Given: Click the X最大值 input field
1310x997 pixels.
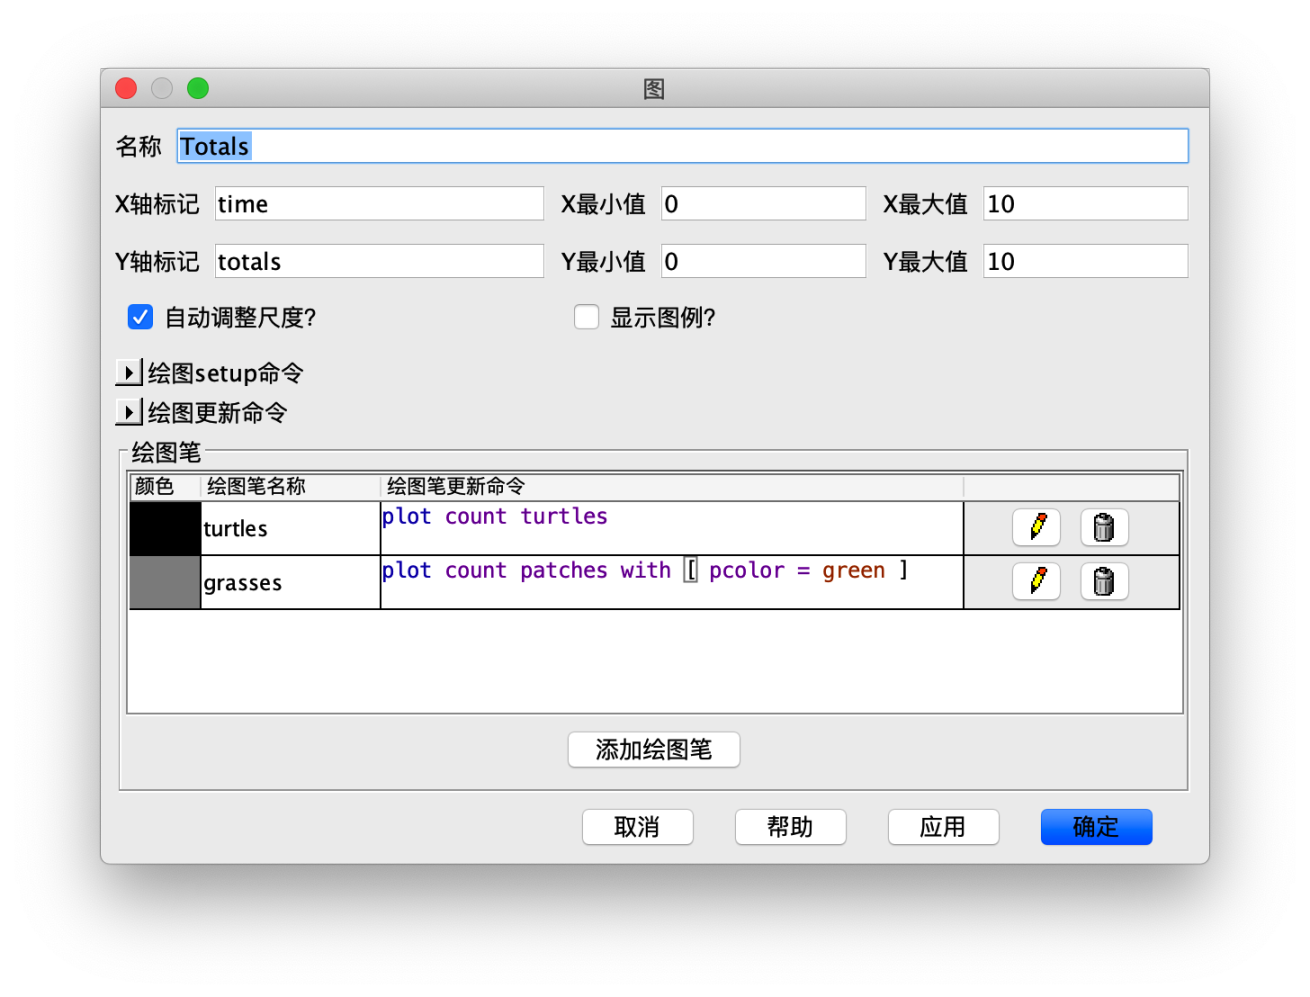Looking at the screenshot, I should click(1086, 204).
